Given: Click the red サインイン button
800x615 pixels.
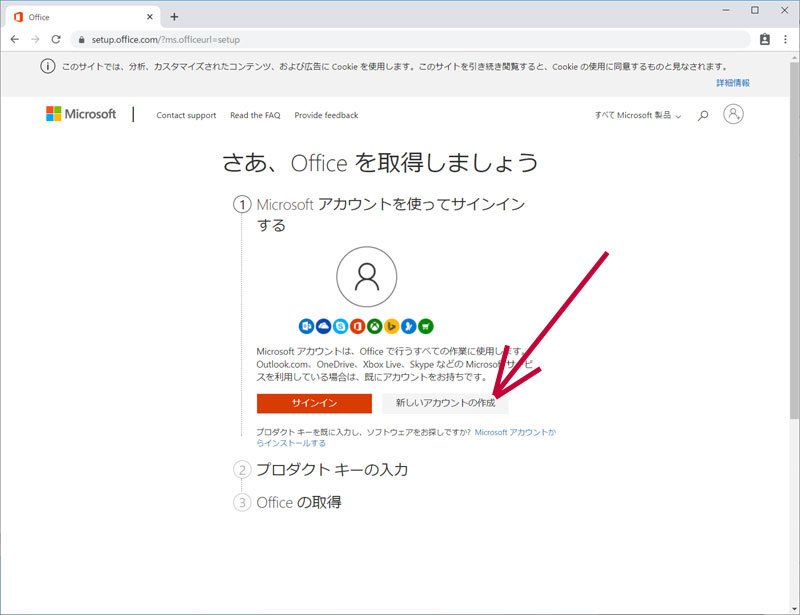Looking at the screenshot, I should [314, 403].
